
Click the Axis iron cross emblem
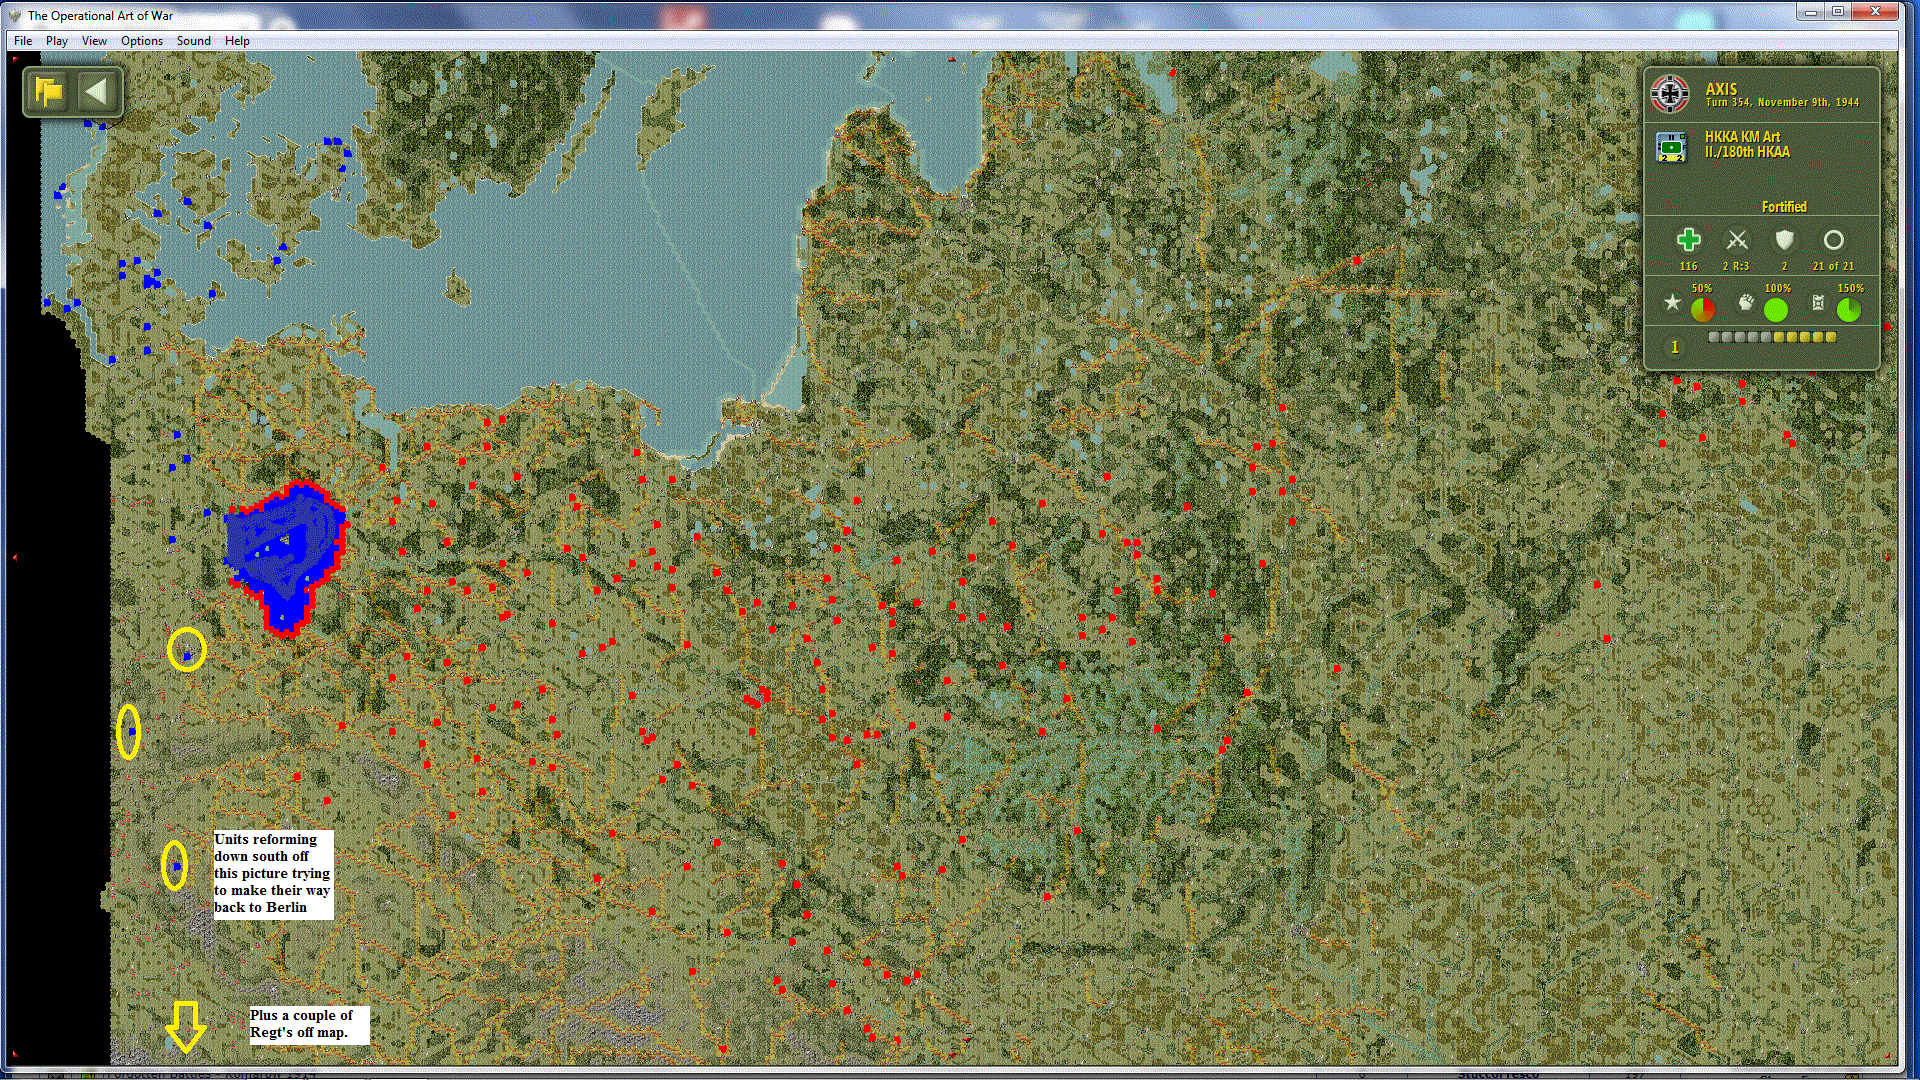click(x=1670, y=94)
